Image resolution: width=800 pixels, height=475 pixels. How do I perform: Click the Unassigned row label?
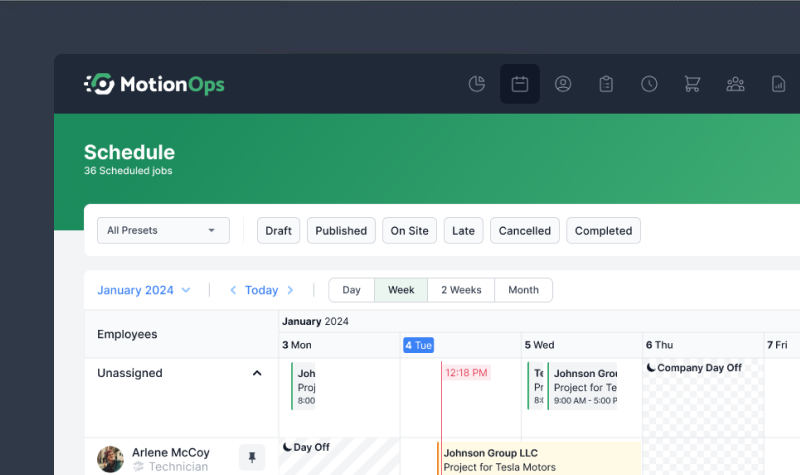(130, 373)
